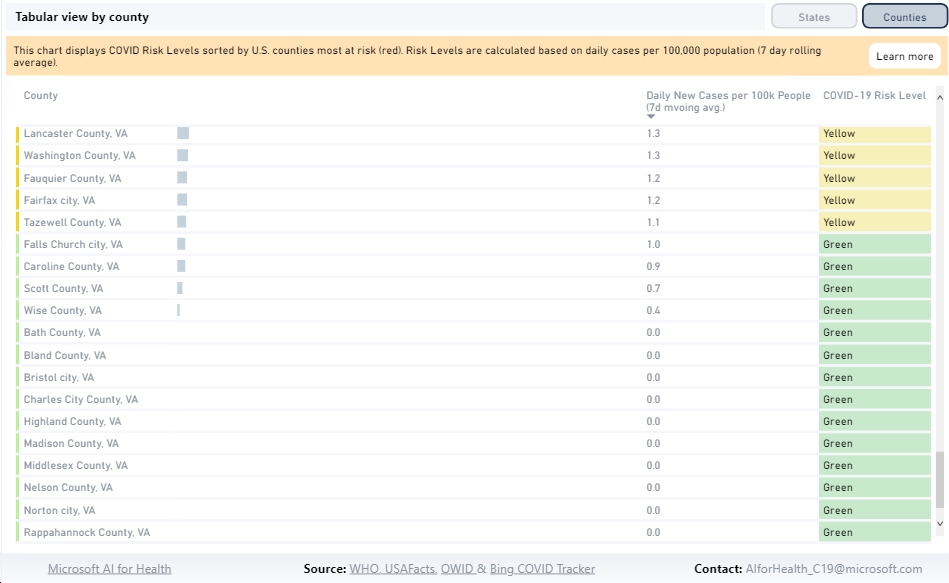Click the data bar next to Lancaster County
Image resolution: width=949 pixels, height=583 pixels.
(183, 133)
